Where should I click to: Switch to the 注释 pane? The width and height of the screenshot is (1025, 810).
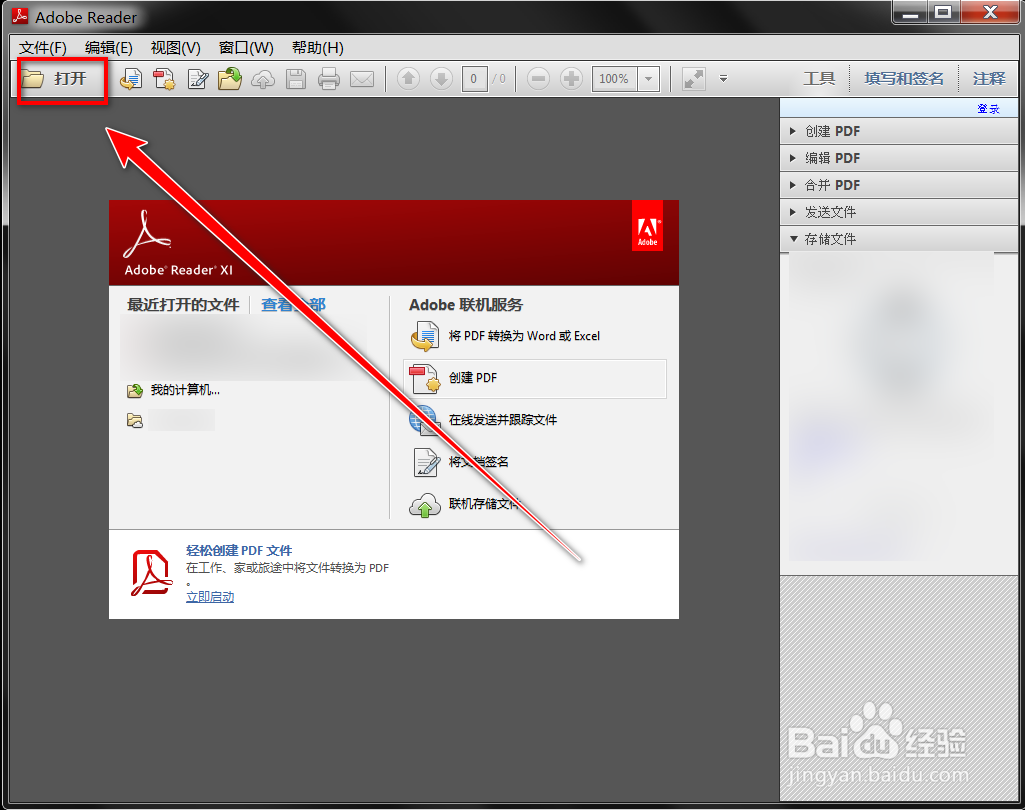[989, 78]
